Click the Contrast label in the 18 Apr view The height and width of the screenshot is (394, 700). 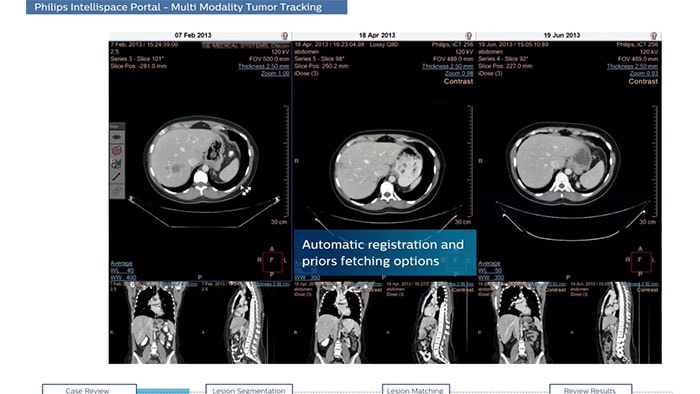(458, 82)
